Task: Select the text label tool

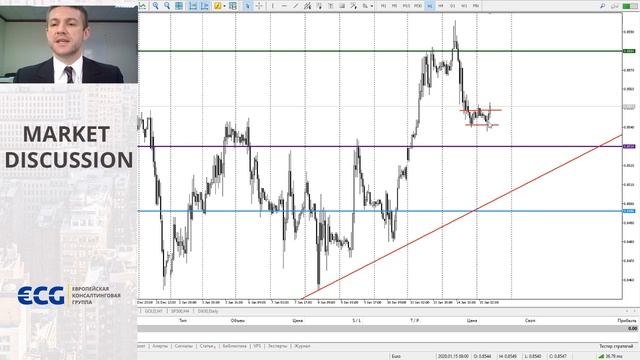Action: 331,6
